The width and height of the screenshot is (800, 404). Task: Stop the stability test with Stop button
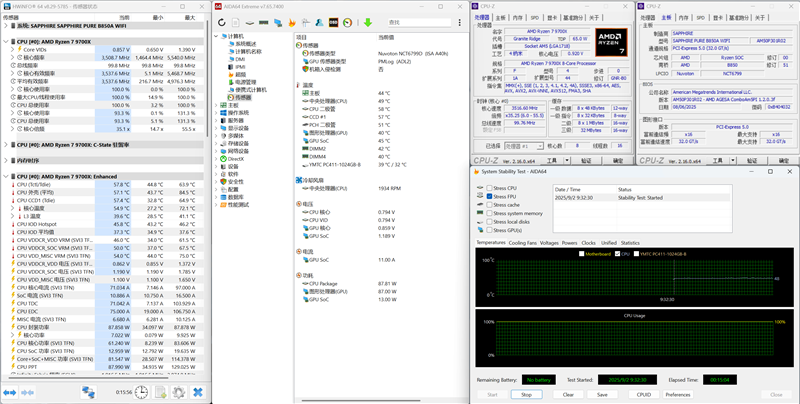point(527,394)
